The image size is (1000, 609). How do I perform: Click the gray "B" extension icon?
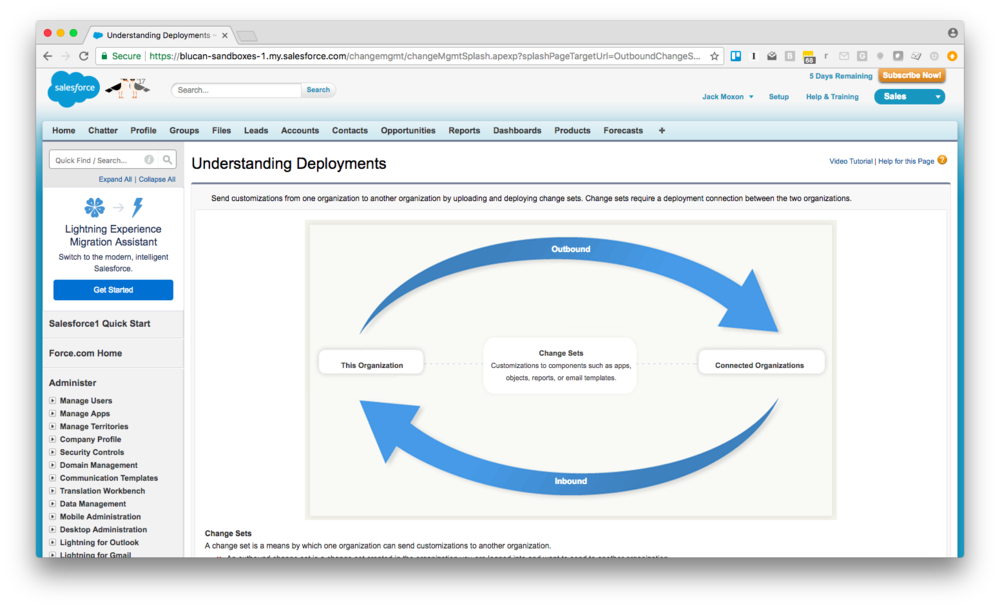pos(790,56)
